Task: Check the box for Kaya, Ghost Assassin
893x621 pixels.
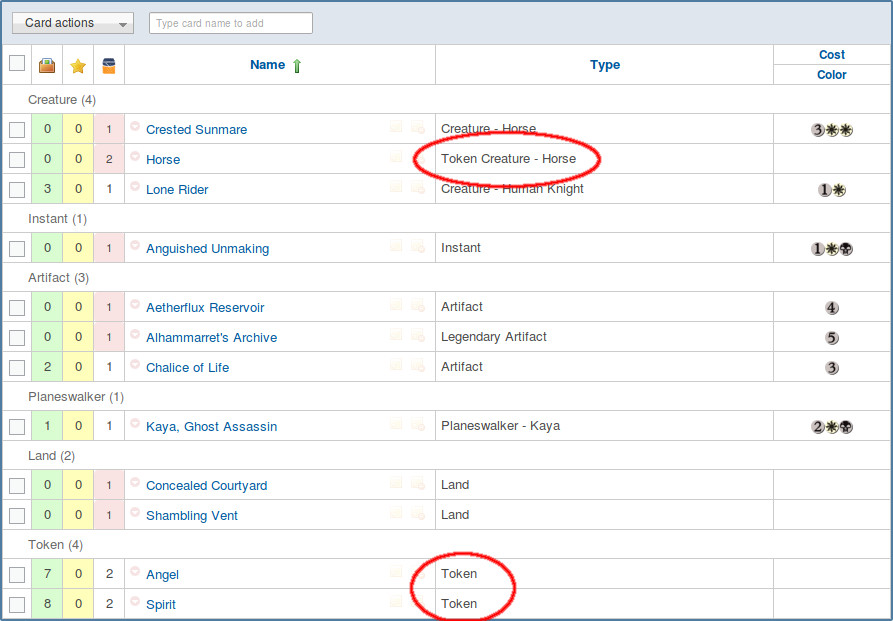Action: click(17, 427)
